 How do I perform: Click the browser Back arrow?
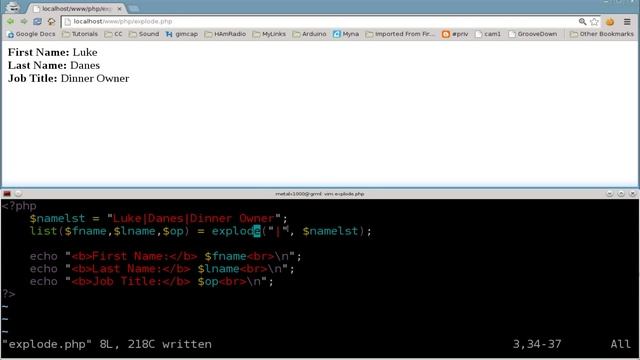[x=10, y=21]
